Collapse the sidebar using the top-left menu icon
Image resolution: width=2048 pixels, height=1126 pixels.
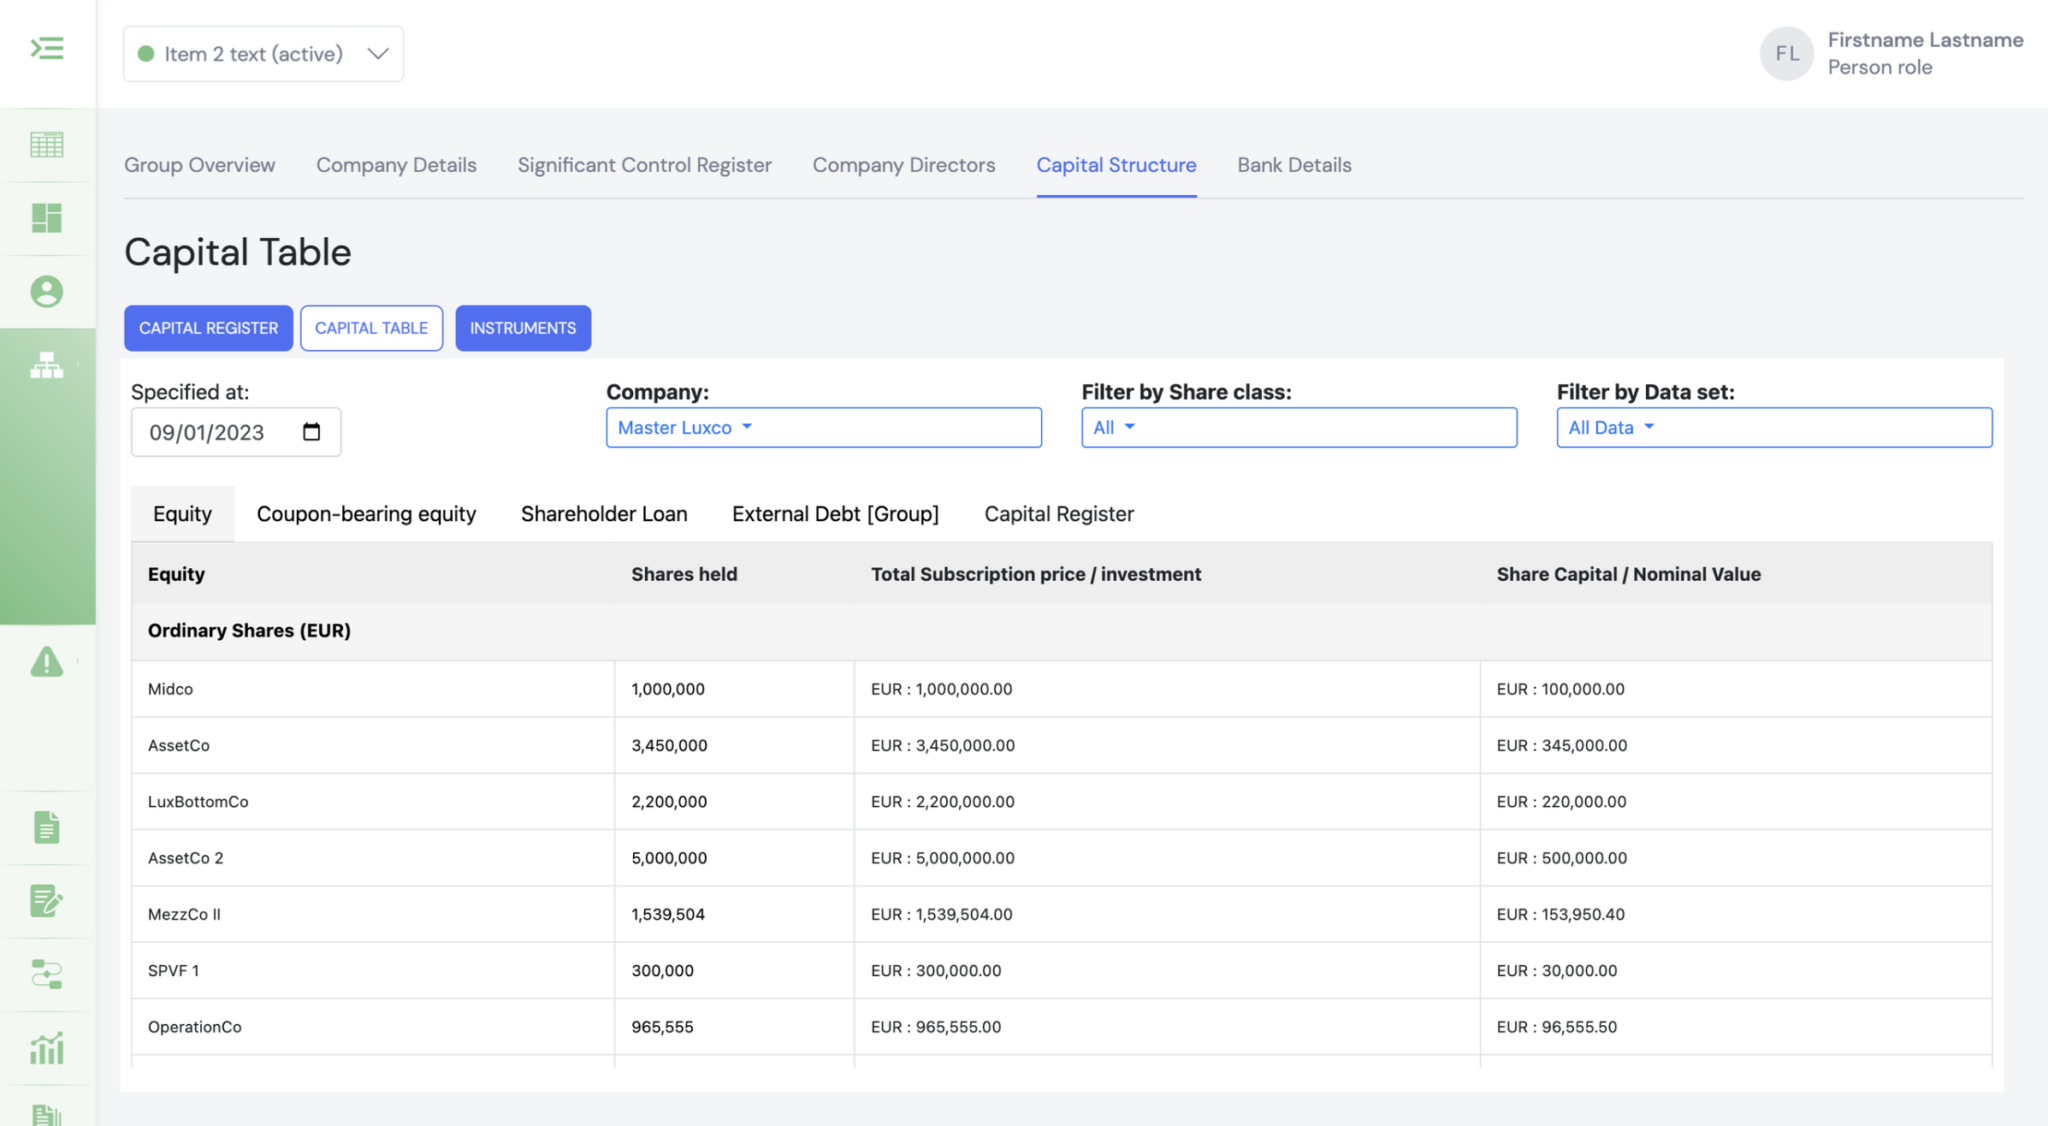46,47
